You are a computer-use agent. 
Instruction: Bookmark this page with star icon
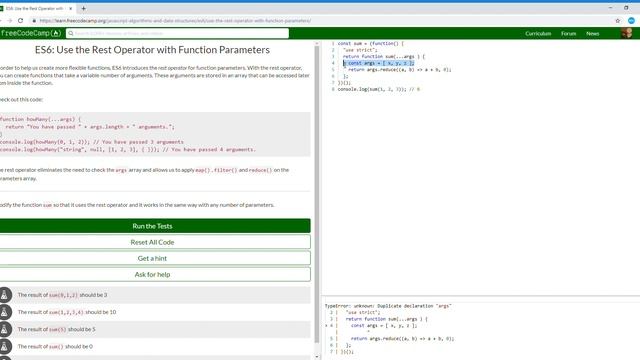click(x=618, y=20)
